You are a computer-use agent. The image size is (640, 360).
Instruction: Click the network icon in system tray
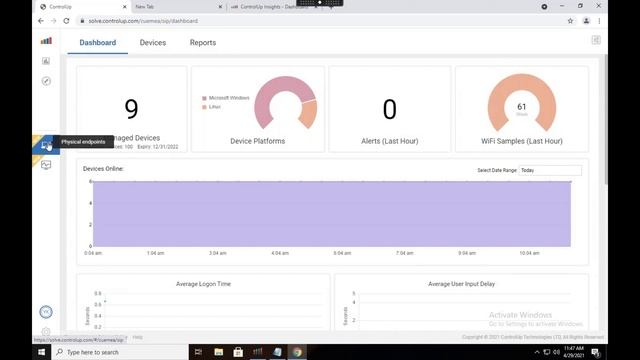[547, 352]
